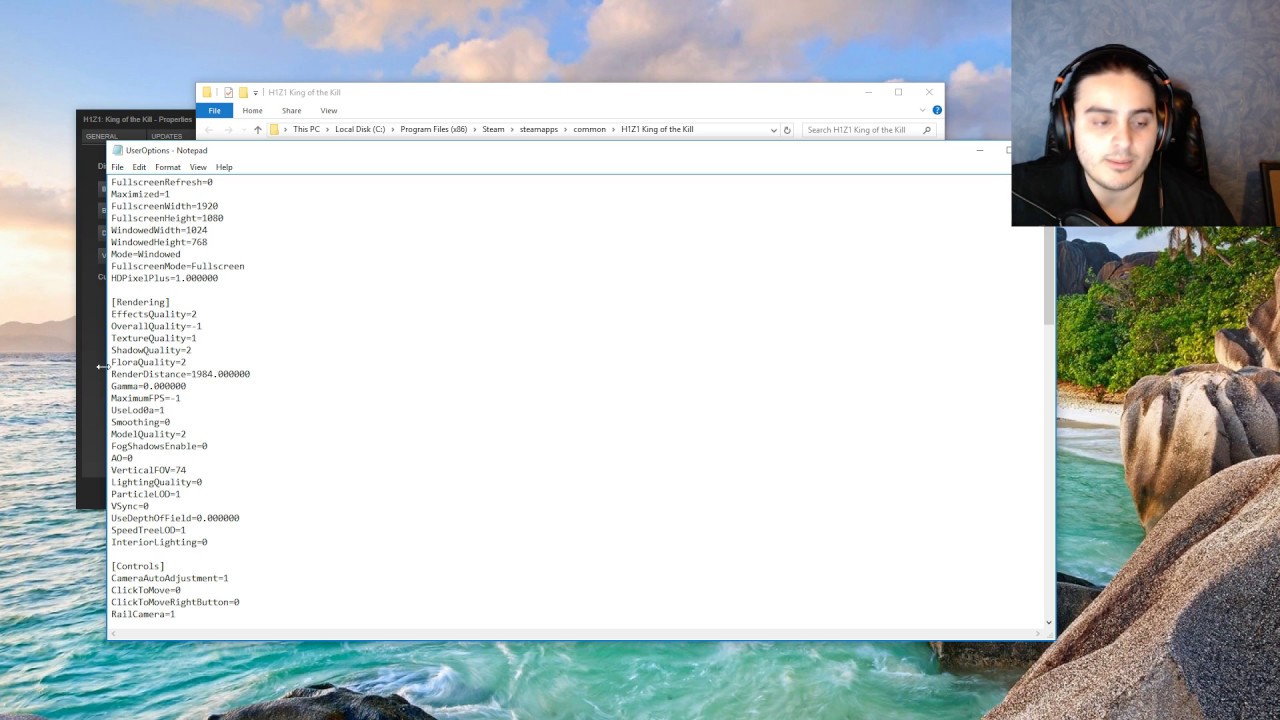This screenshot has height=720, width=1280.
Task: Click the line MaximumFPS=-1
Action: coord(146,398)
